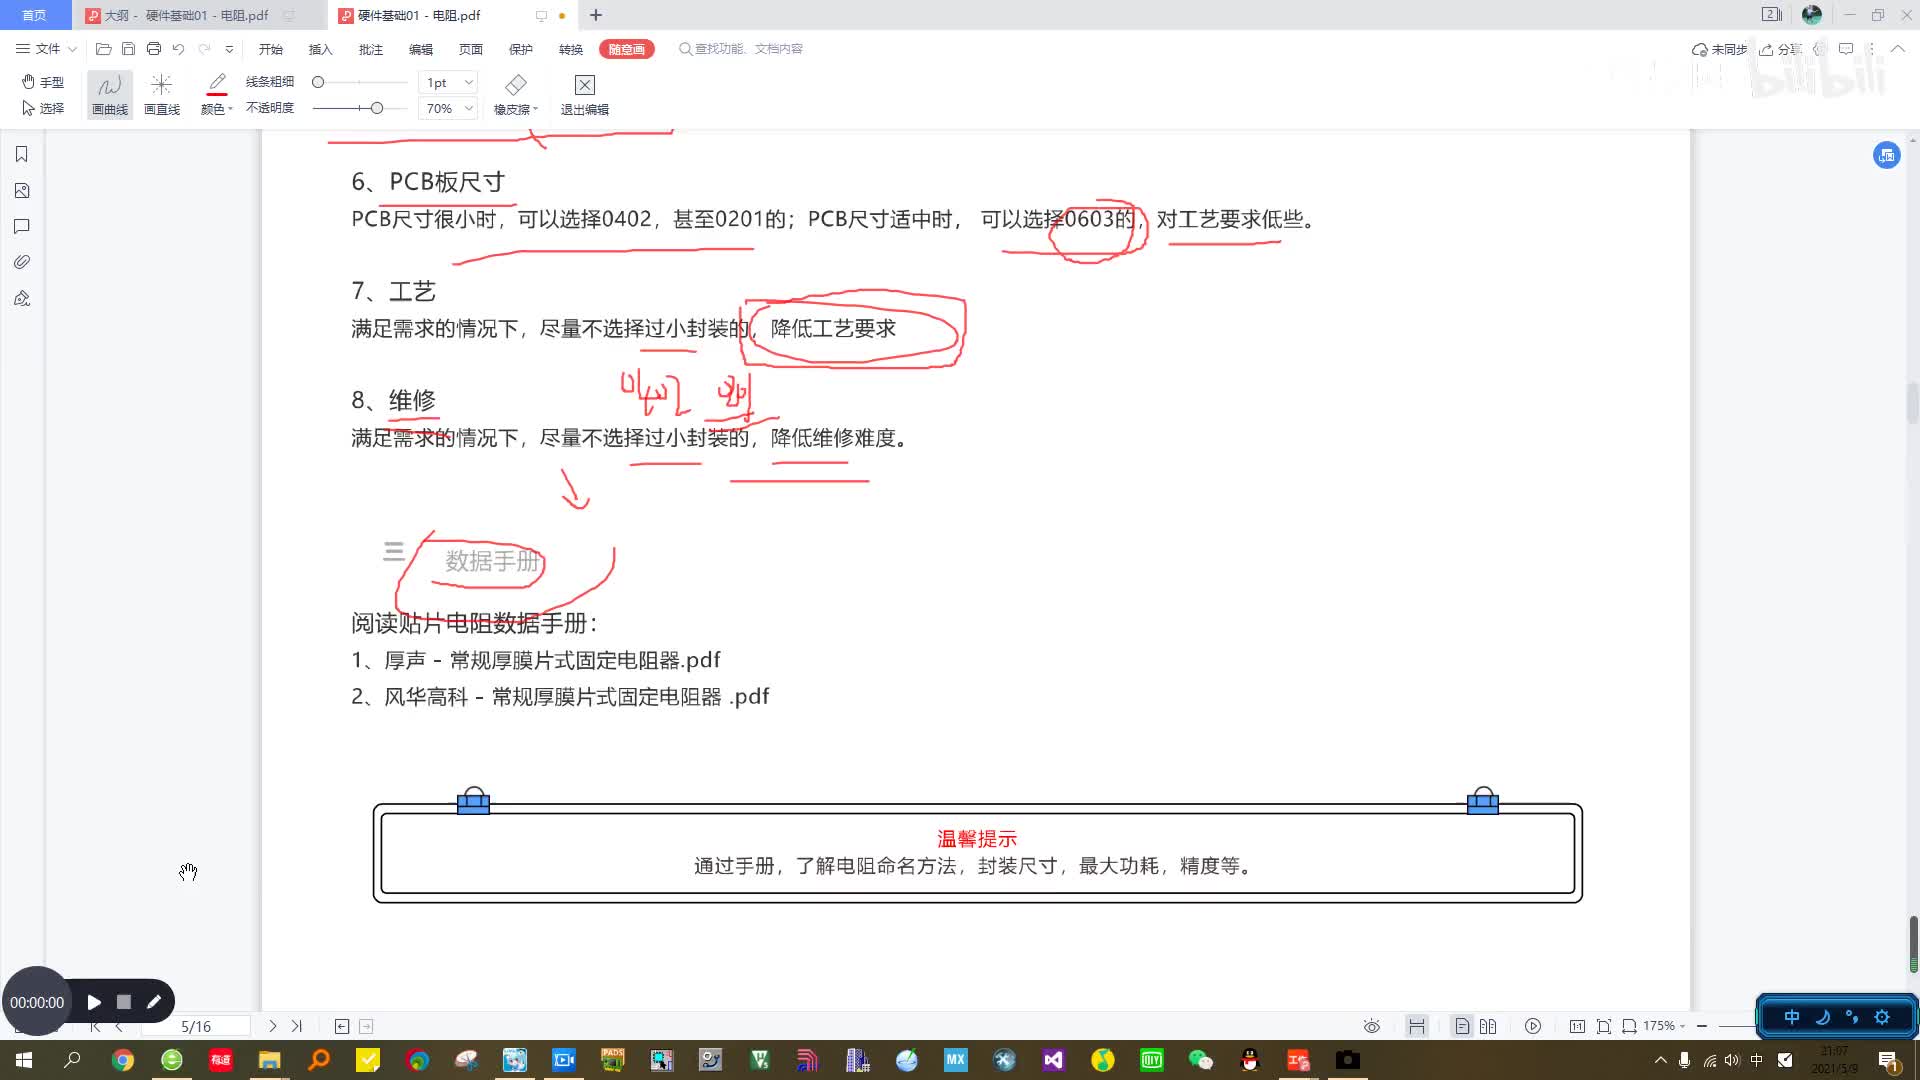Open the 1pt line width dropdown
Viewport: 1920px width, 1080px height.
[448, 82]
